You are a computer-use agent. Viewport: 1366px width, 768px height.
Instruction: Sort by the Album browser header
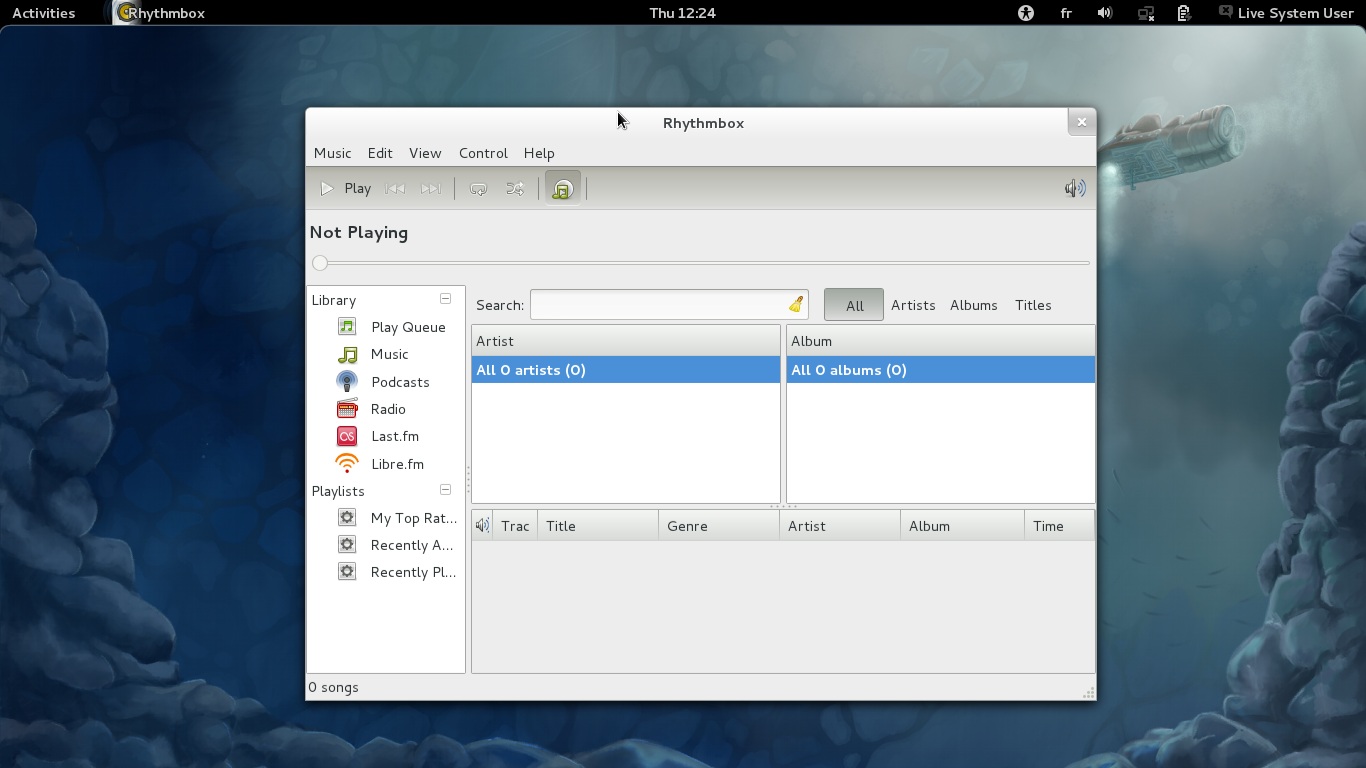(941, 341)
